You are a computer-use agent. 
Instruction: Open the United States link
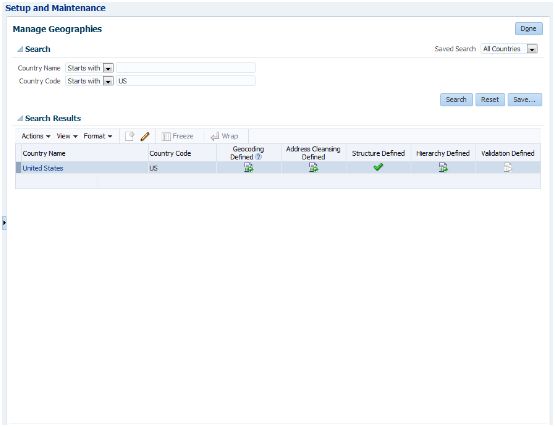pyautogui.click(x=43, y=168)
